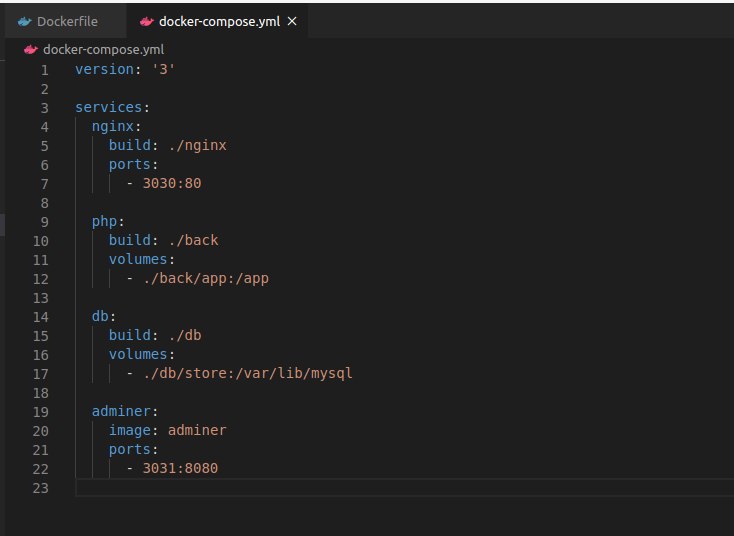This screenshot has height=536, width=734.
Task: Click the 'ports' key under nginx
Action: (x=130, y=164)
